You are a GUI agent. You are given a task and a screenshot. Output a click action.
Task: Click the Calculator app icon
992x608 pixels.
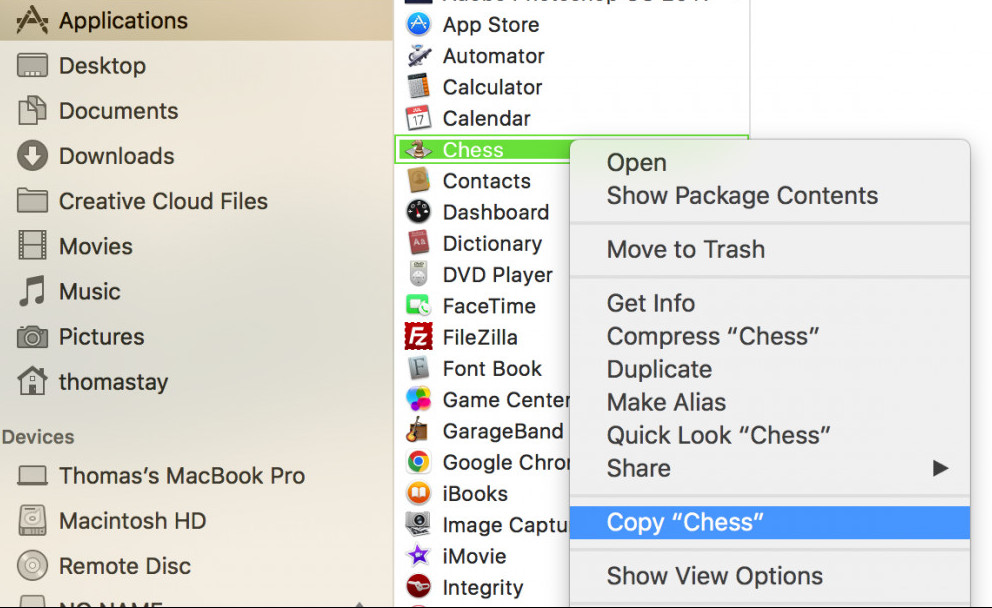[418, 87]
